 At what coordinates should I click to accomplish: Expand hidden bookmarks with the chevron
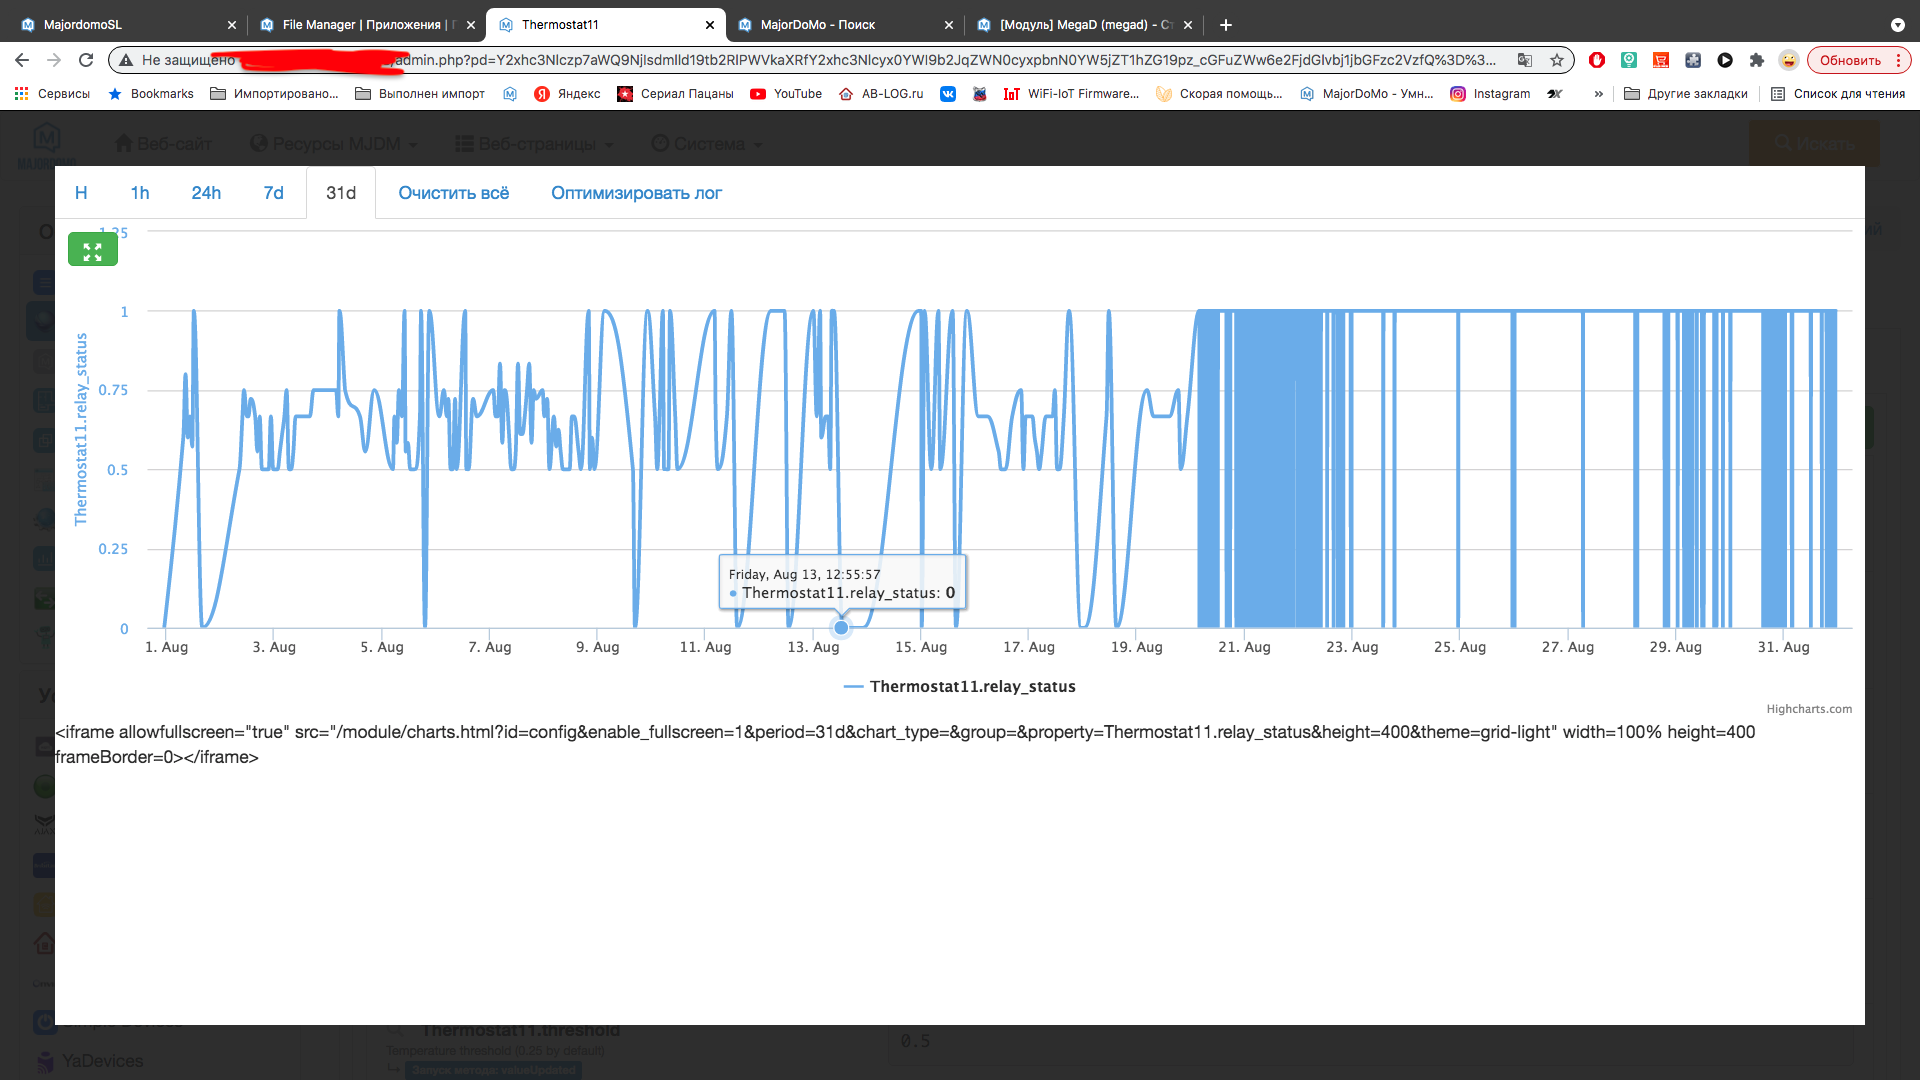[1598, 94]
